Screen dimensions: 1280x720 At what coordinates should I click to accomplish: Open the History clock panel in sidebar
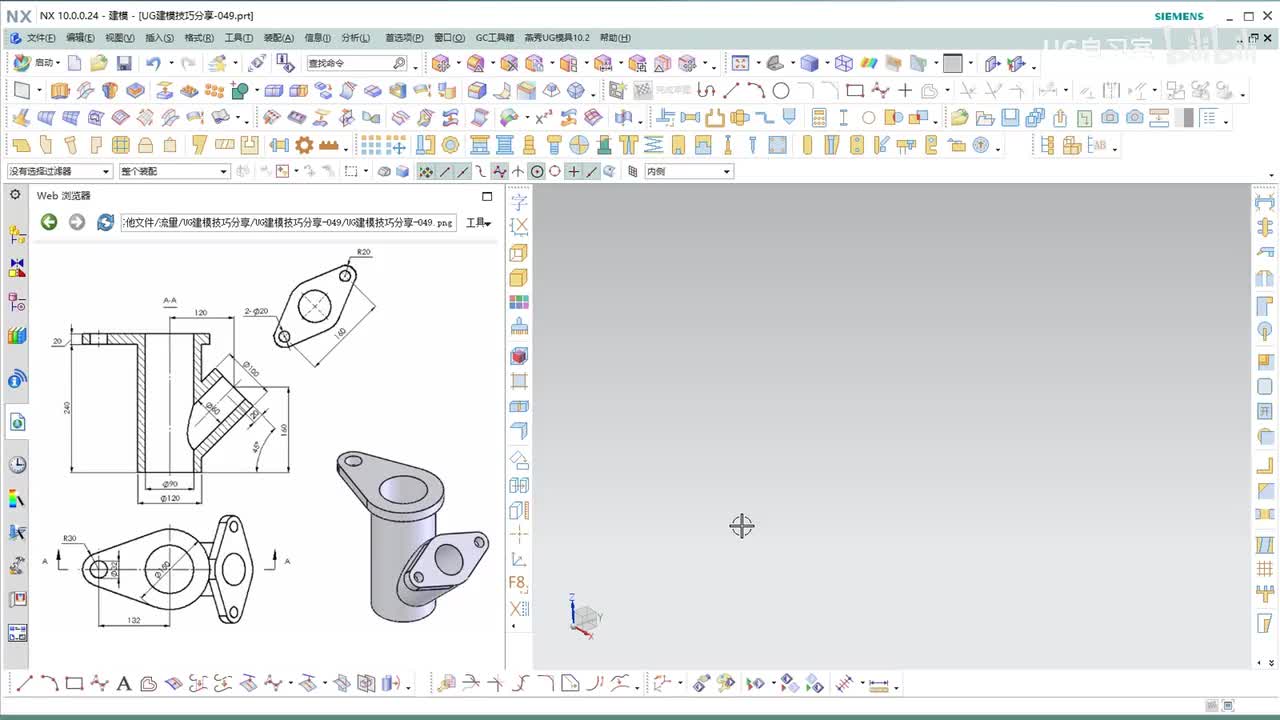[x=17, y=465]
